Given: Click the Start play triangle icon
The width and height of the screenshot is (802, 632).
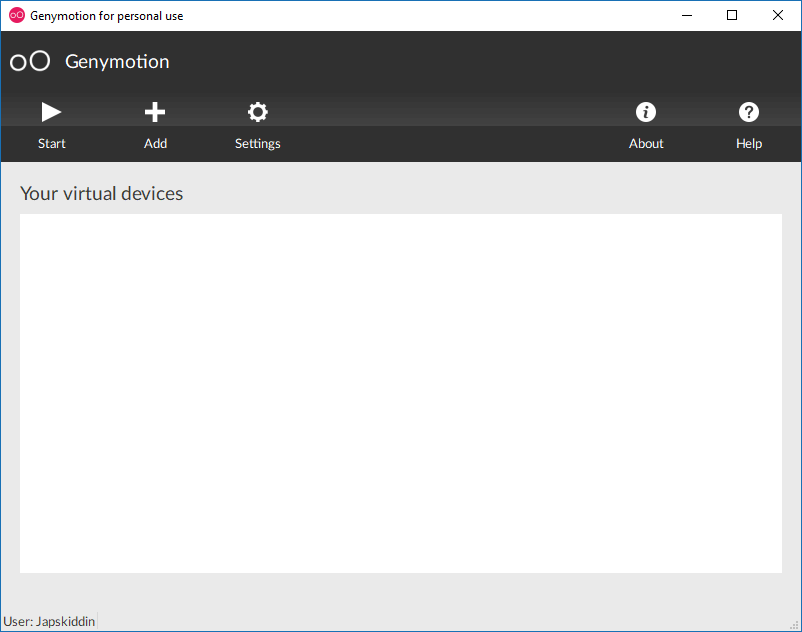Looking at the screenshot, I should click(x=51, y=112).
